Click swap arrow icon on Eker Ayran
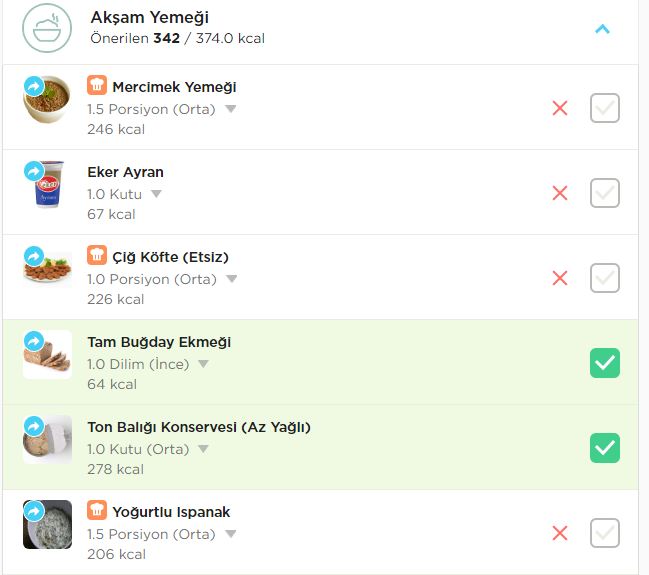This screenshot has width=649, height=575. pos(34,171)
